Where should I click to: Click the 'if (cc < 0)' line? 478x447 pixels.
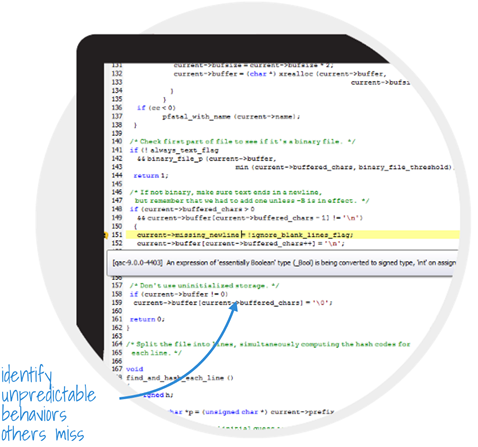coord(156,108)
